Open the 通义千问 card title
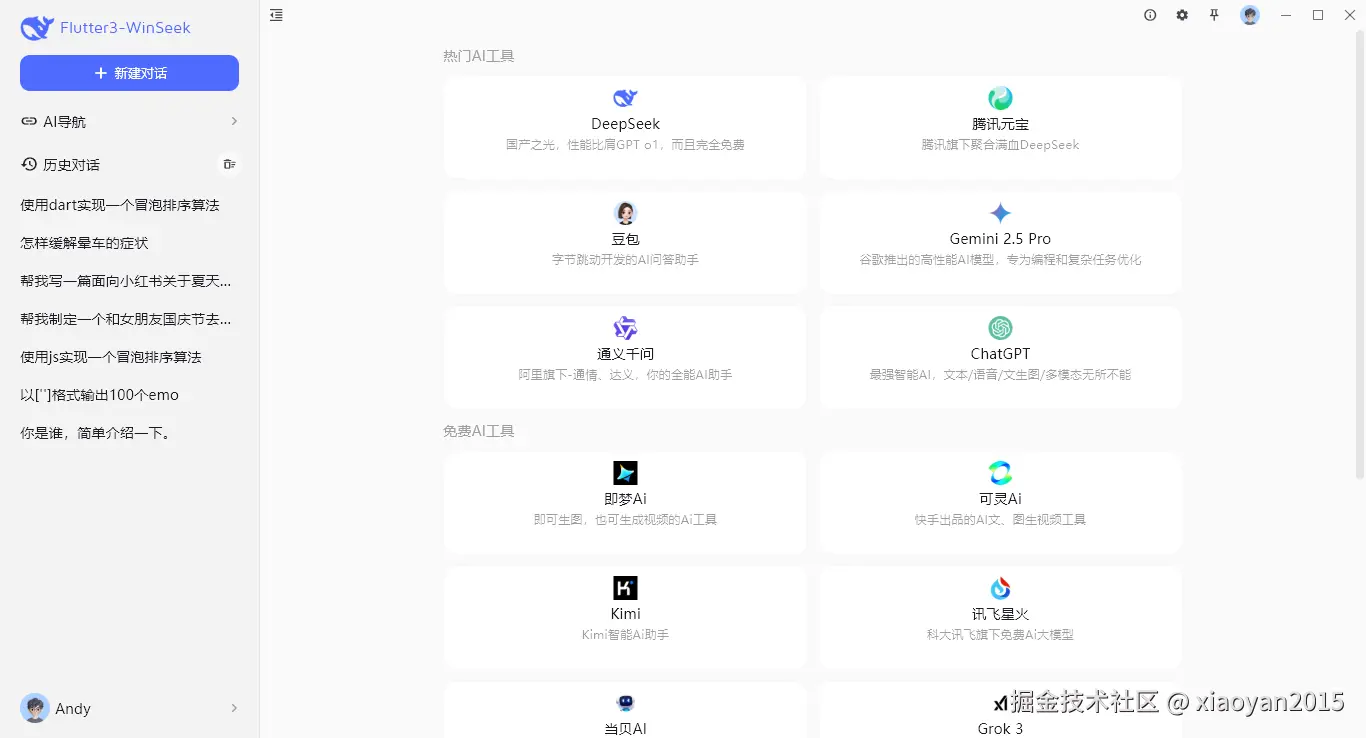1366x738 pixels. click(625, 354)
